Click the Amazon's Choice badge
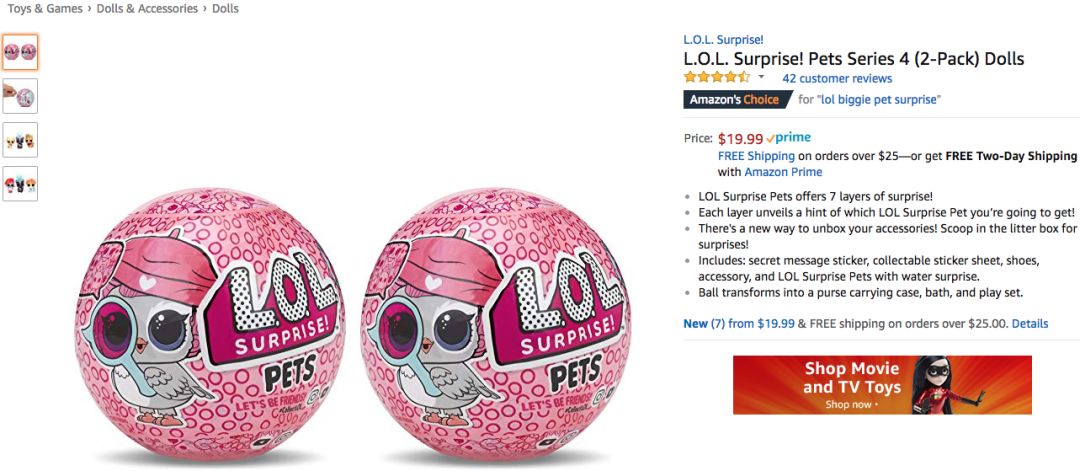The image size is (1080, 471). [737, 99]
